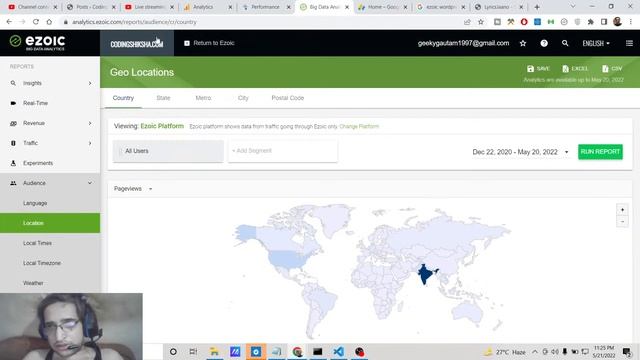Collapse the Audience sidebar section
Viewport: 640px width, 360px height.
pos(50,183)
